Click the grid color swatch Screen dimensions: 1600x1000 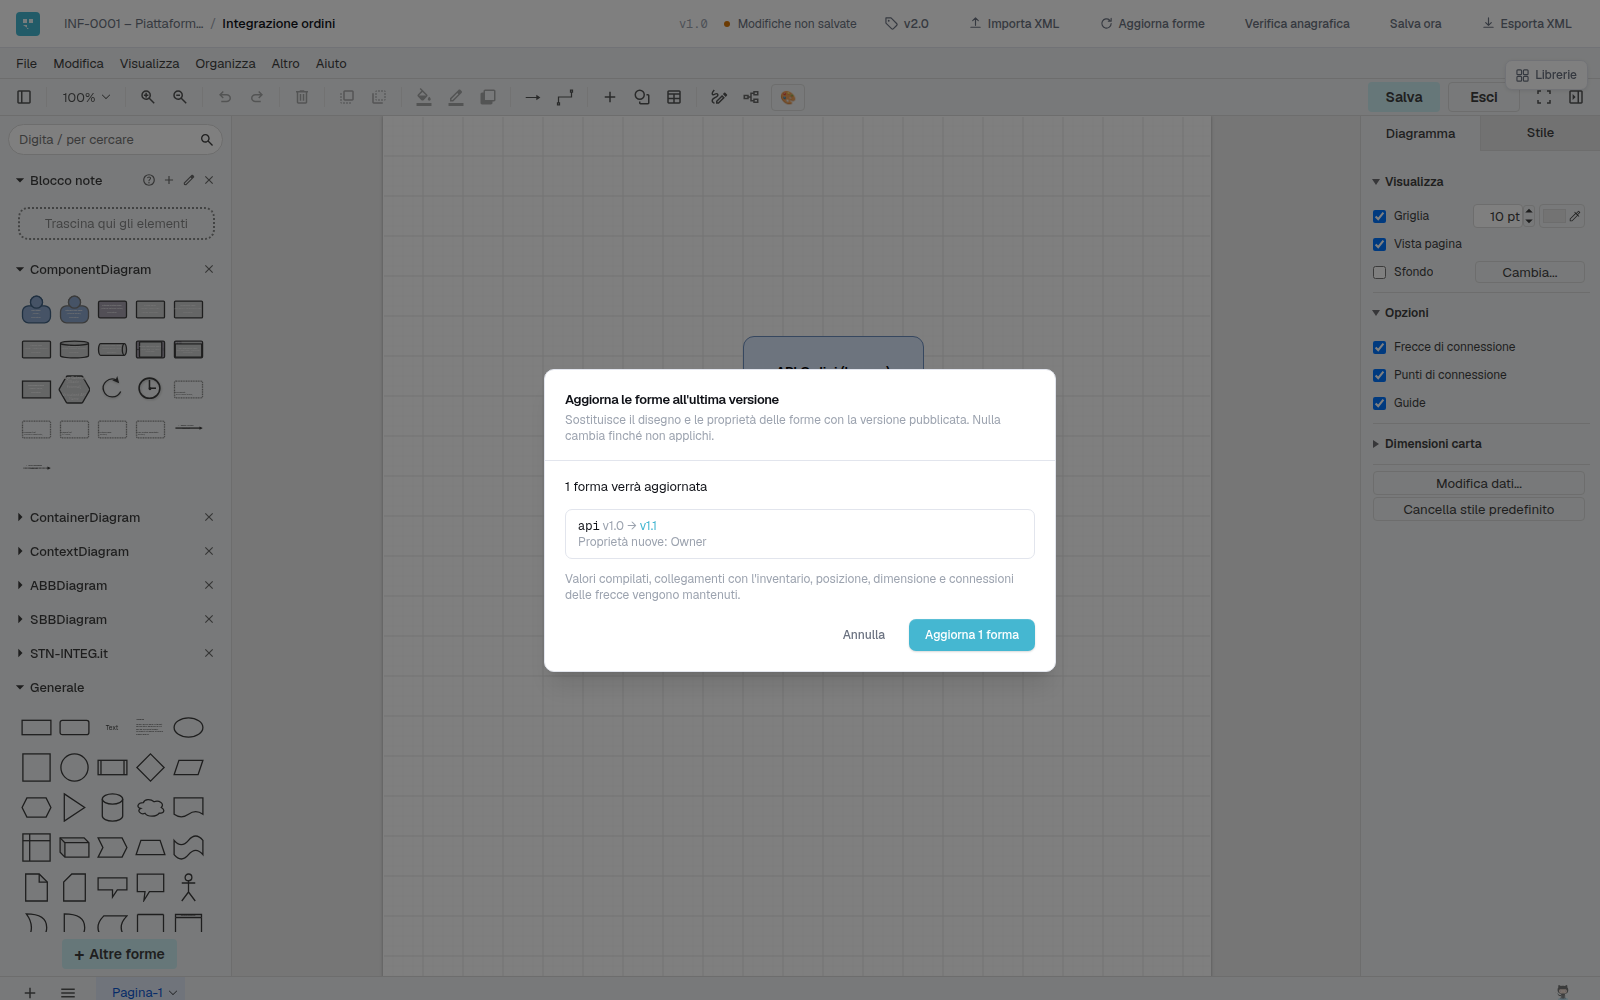pos(1554,216)
